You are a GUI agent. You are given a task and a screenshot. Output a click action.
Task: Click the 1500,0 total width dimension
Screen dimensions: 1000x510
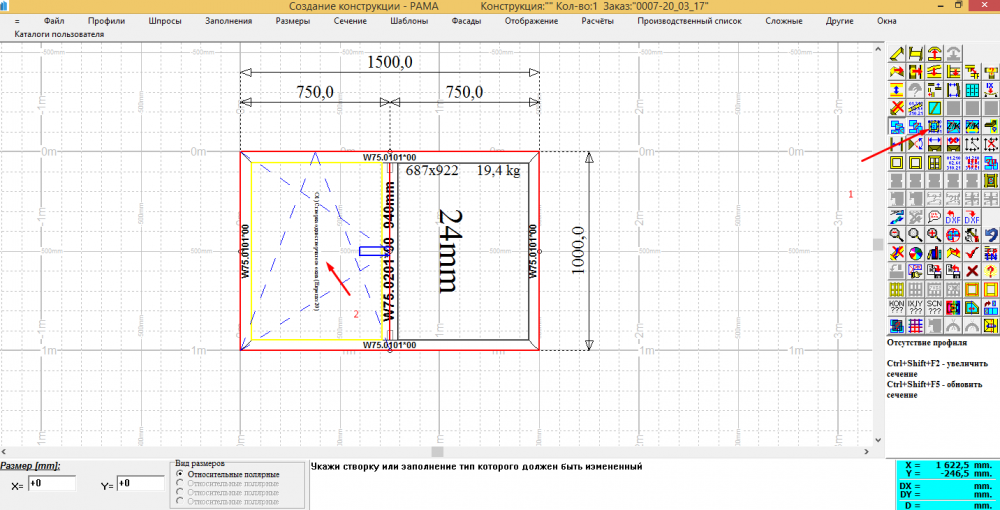point(390,62)
